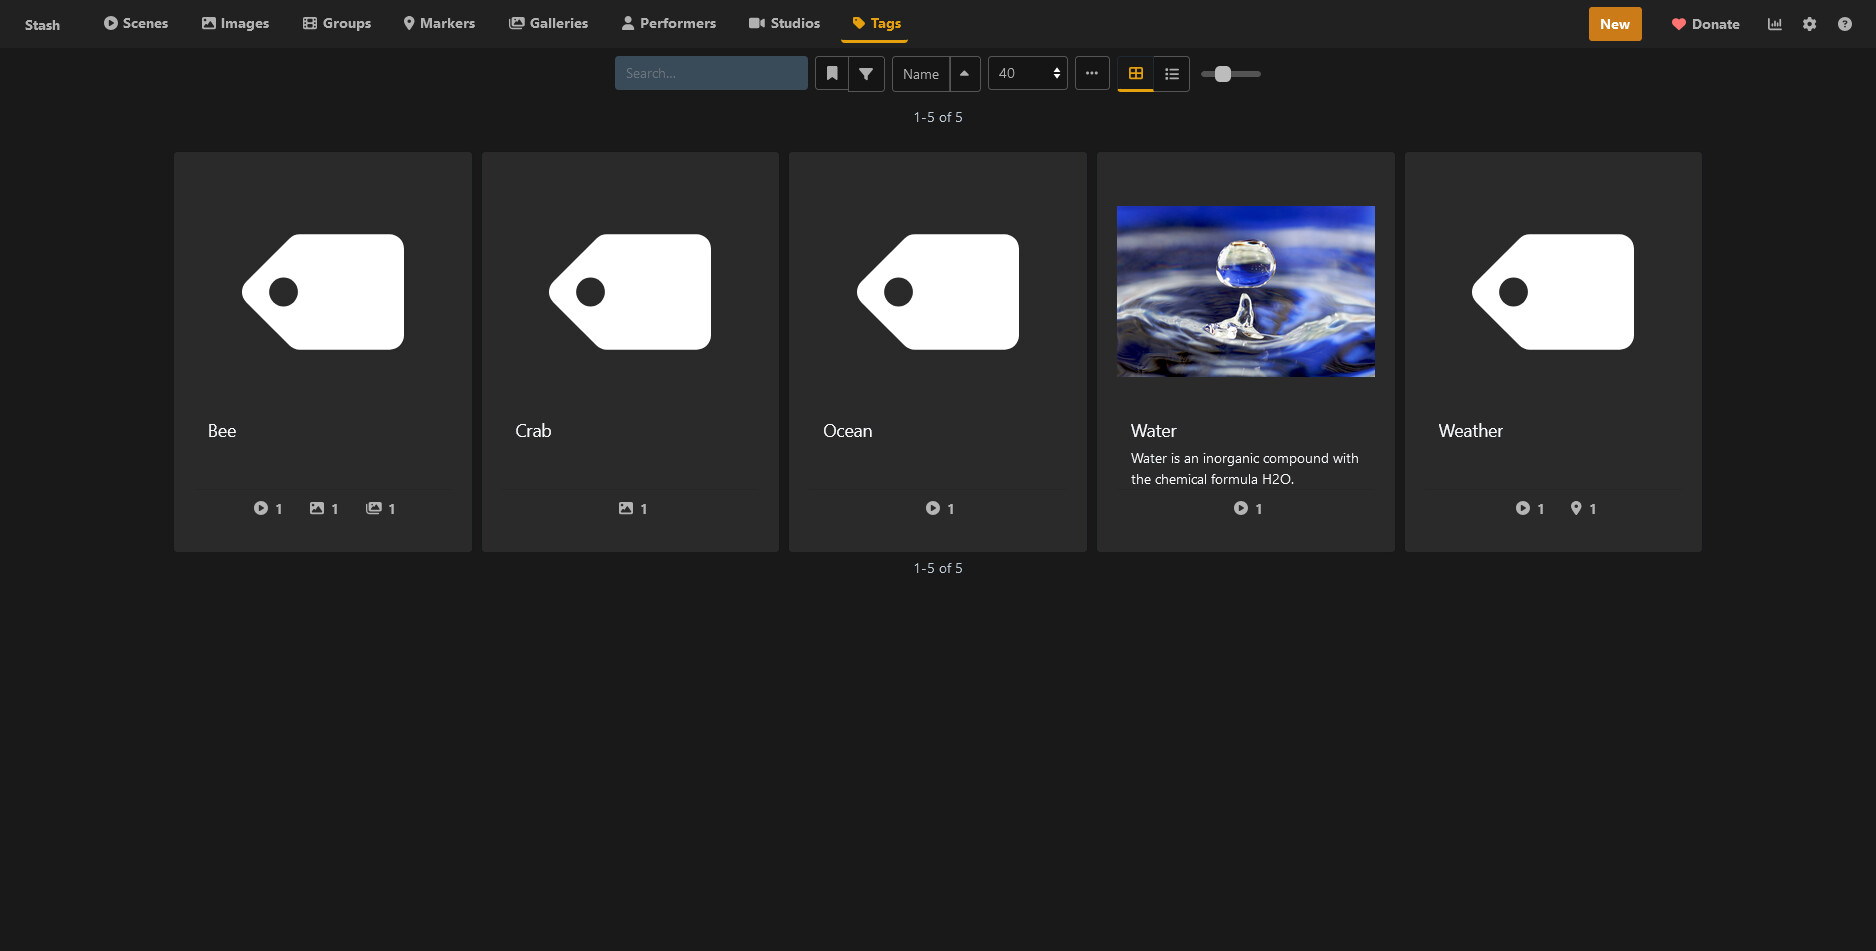
Task: View Bee's scene count icon
Action: [x=268, y=508]
